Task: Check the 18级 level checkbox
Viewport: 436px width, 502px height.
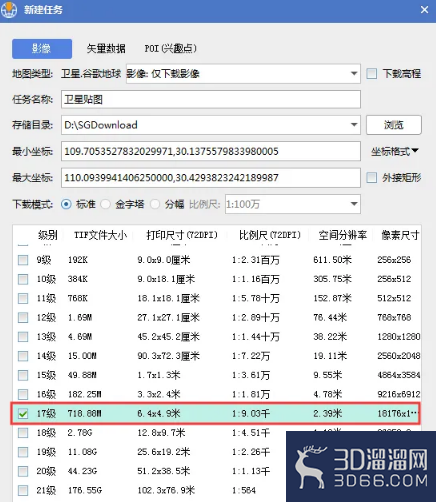Action: click(23, 433)
